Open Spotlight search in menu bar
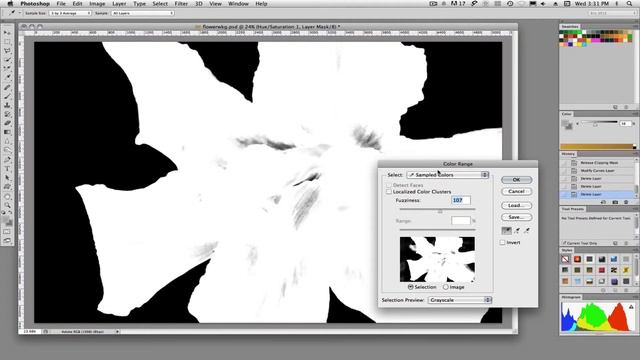Viewport: 640px width, 360px height. click(630, 4)
